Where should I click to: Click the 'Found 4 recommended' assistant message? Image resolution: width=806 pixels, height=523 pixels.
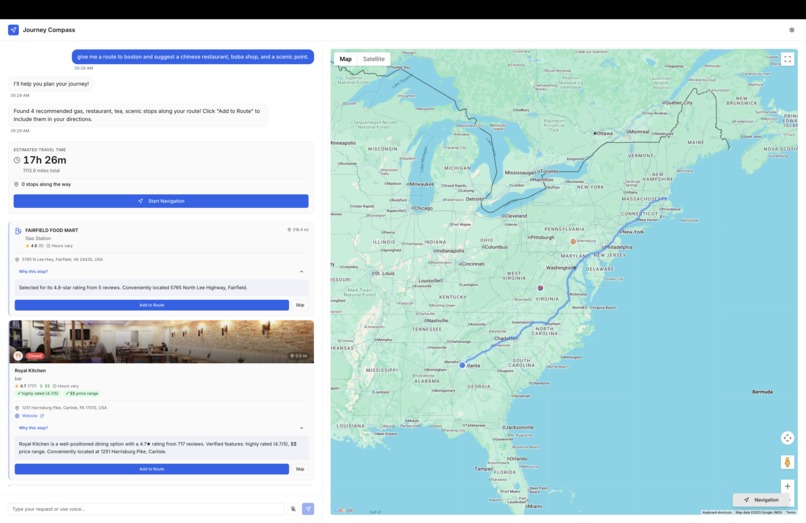[x=138, y=115]
